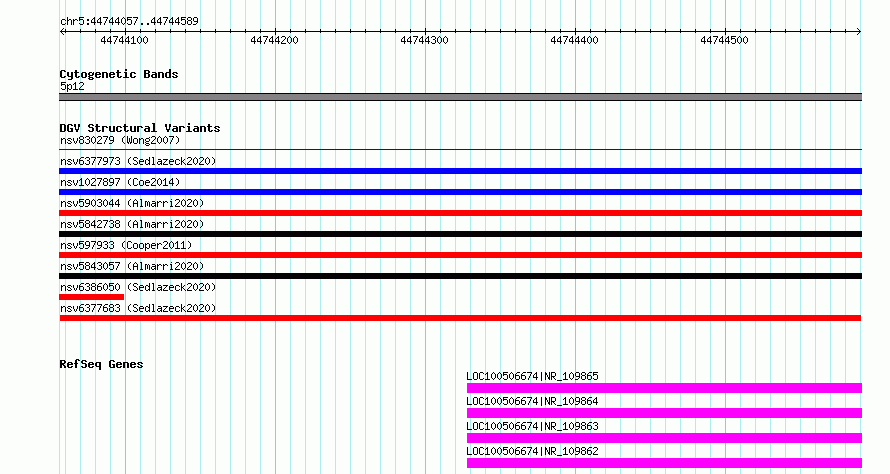Select the magenta NR_109862 gene bar
The image size is (890, 474).
coord(664,463)
